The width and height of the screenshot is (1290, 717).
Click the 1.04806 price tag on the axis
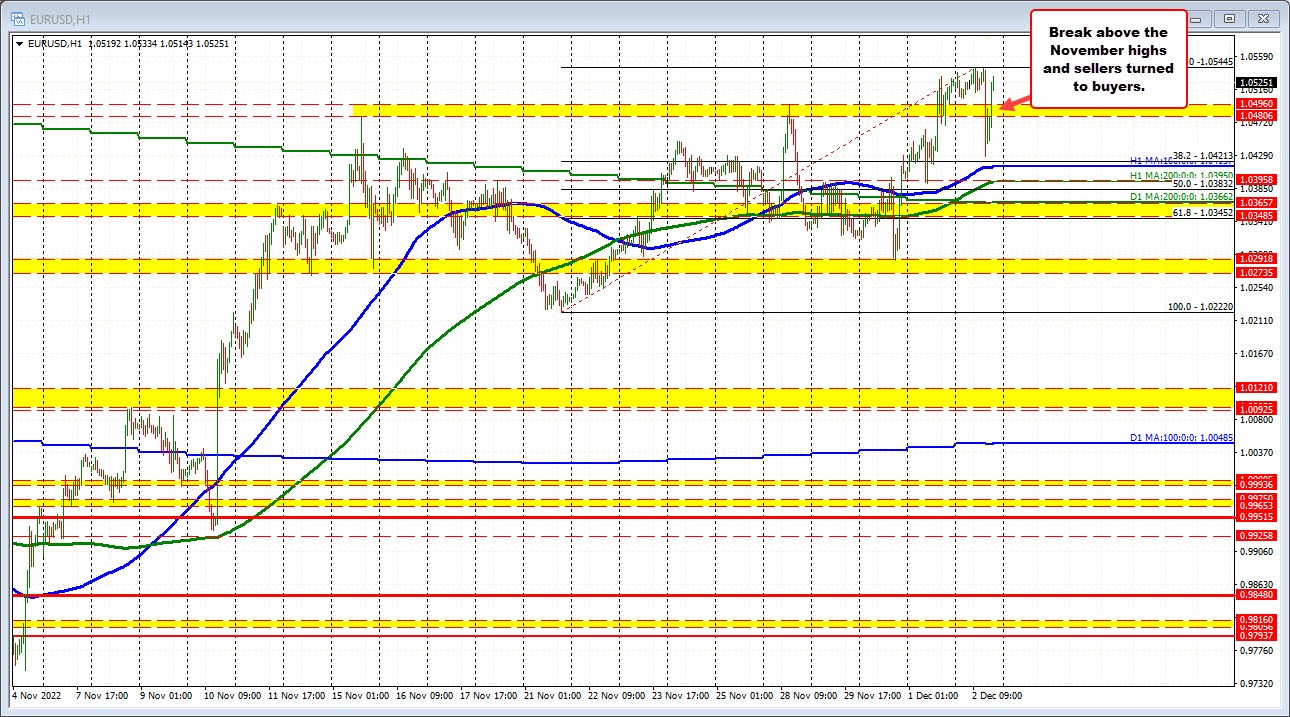tap(1254, 115)
